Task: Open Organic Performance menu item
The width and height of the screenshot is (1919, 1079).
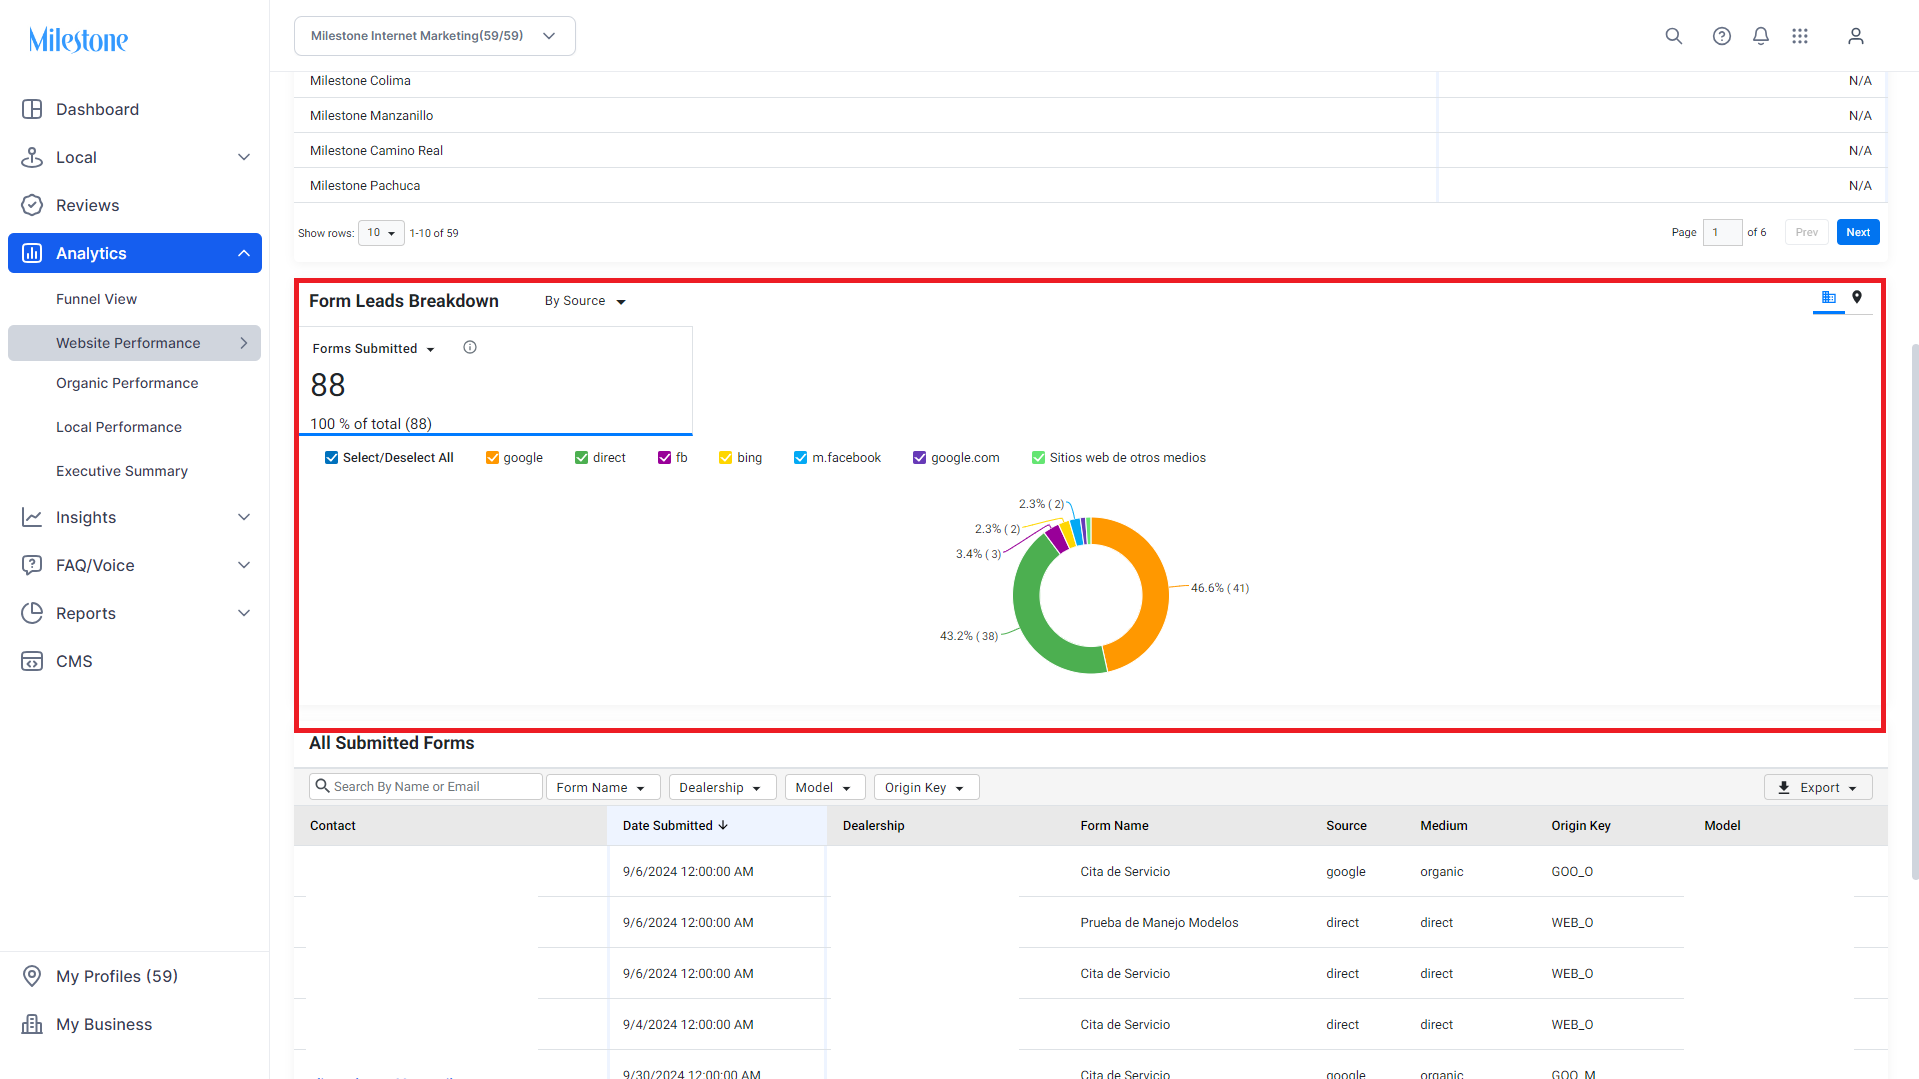Action: tap(127, 383)
